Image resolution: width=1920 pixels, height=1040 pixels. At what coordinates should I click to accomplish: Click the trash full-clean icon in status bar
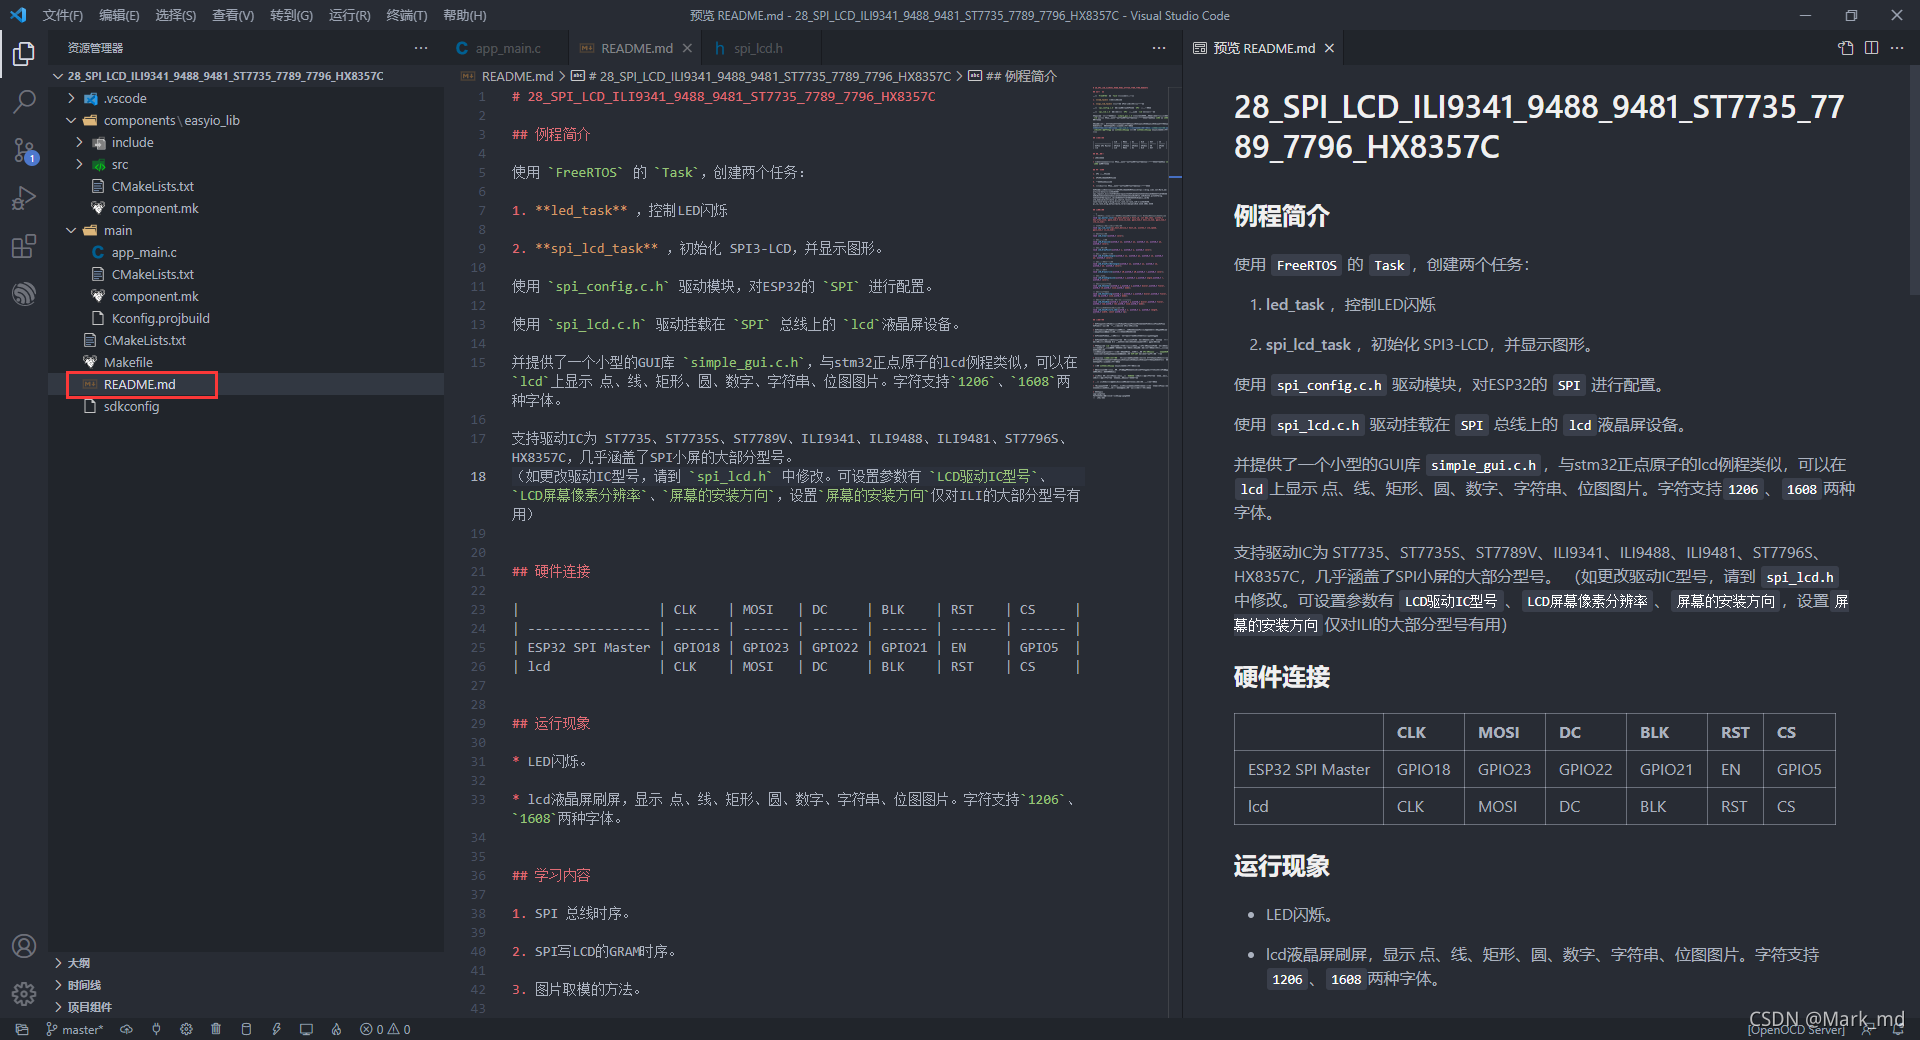pos(216,1029)
